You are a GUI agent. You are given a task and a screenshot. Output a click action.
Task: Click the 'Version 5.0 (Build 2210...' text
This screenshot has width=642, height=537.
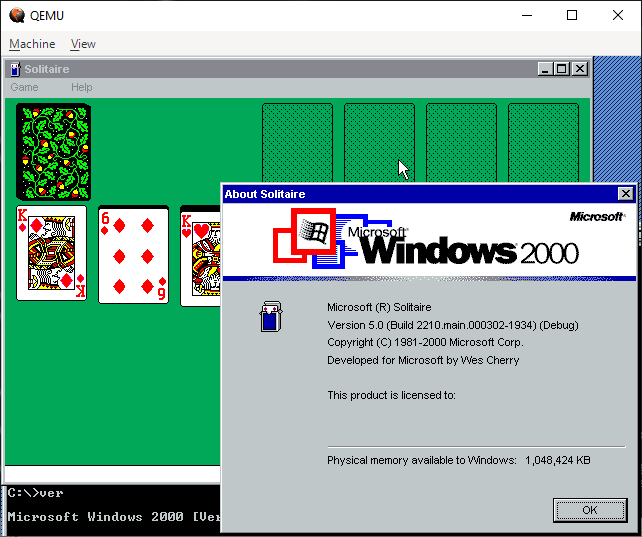453,325
